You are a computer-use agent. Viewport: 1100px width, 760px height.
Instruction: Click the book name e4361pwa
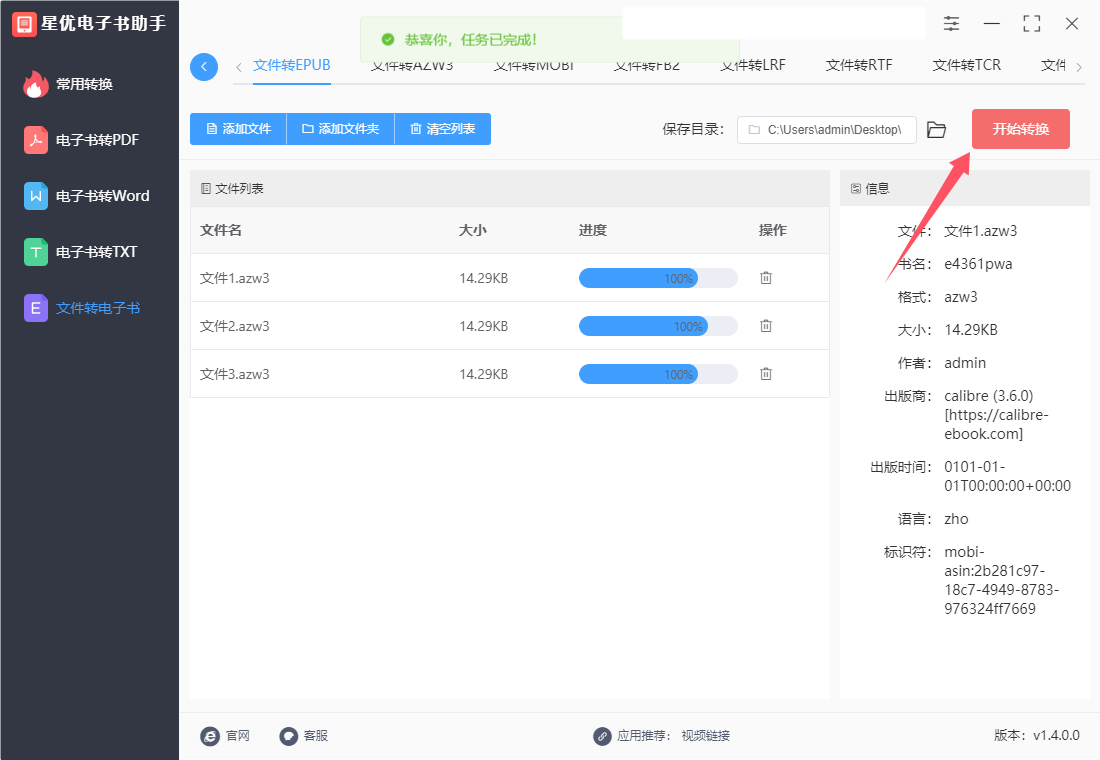(x=978, y=265)
